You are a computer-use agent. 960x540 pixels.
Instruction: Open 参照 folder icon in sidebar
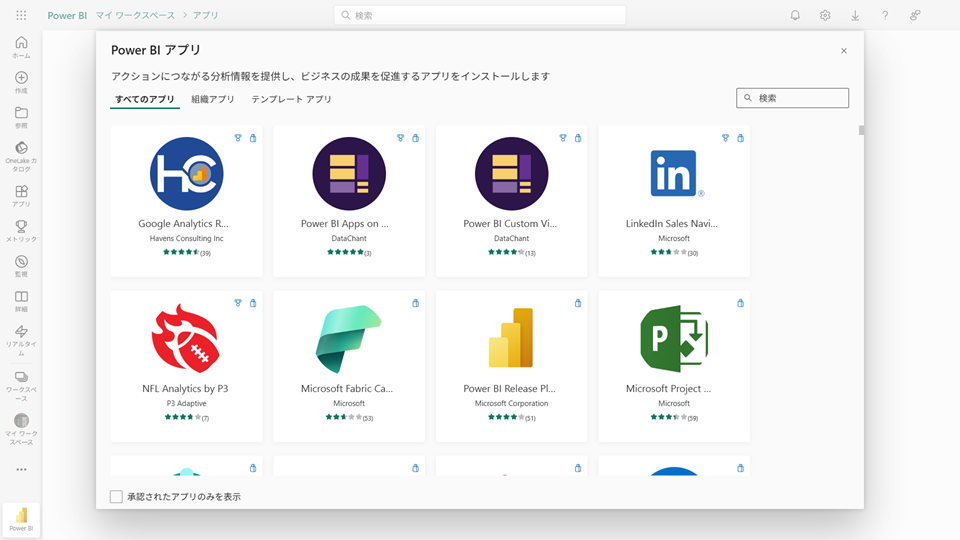(21, 113)
